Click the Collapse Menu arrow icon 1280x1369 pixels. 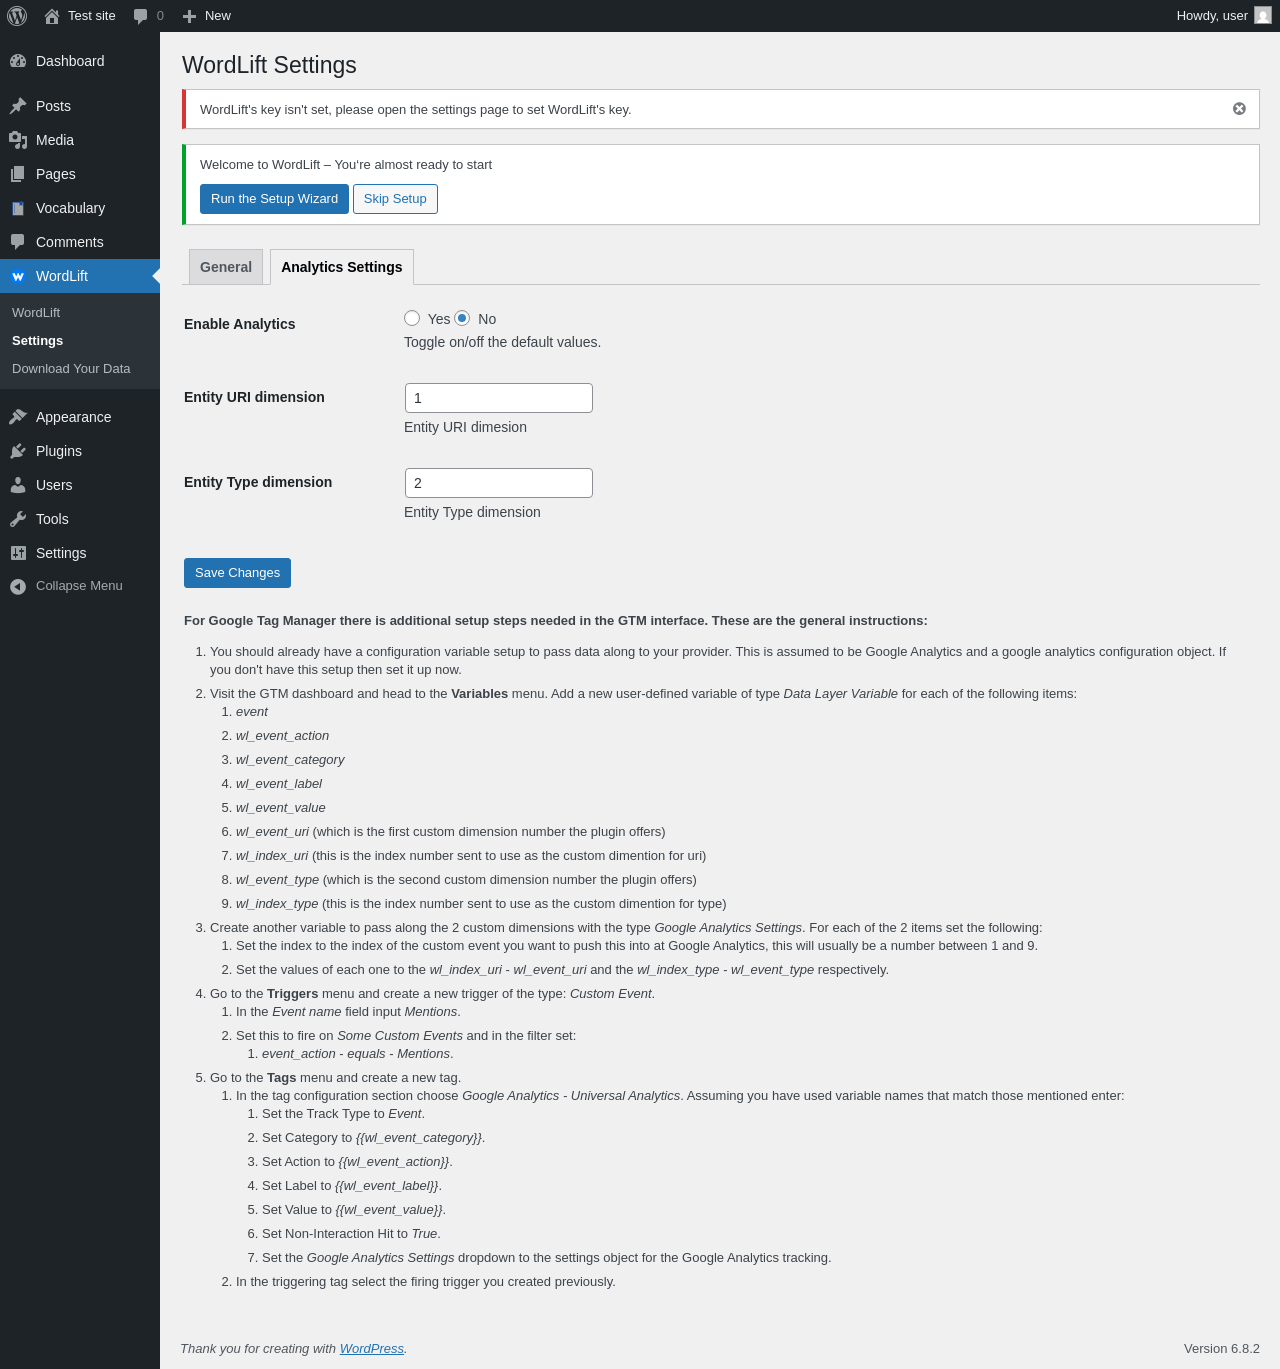[18, 587]
